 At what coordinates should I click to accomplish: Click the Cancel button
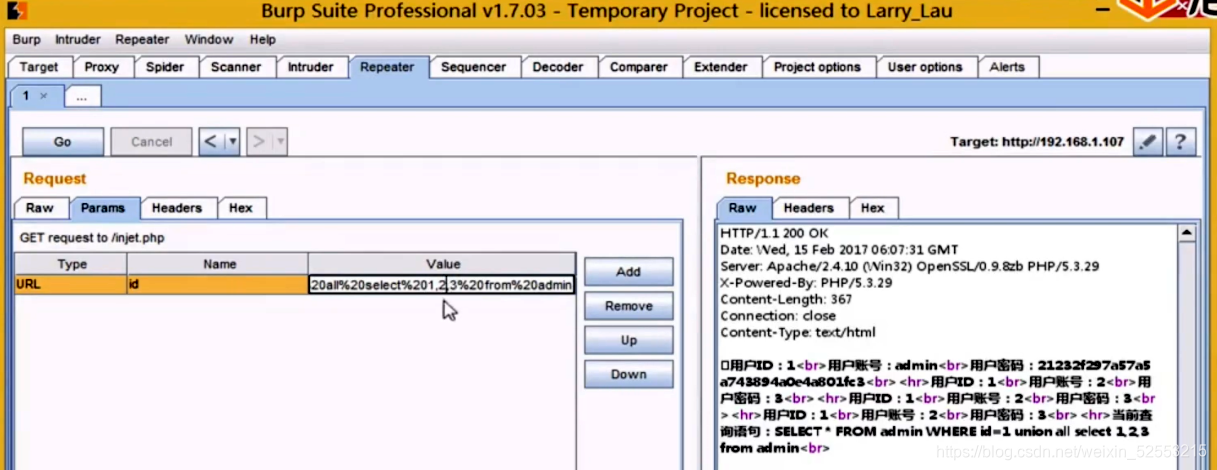tap(151, 142)
